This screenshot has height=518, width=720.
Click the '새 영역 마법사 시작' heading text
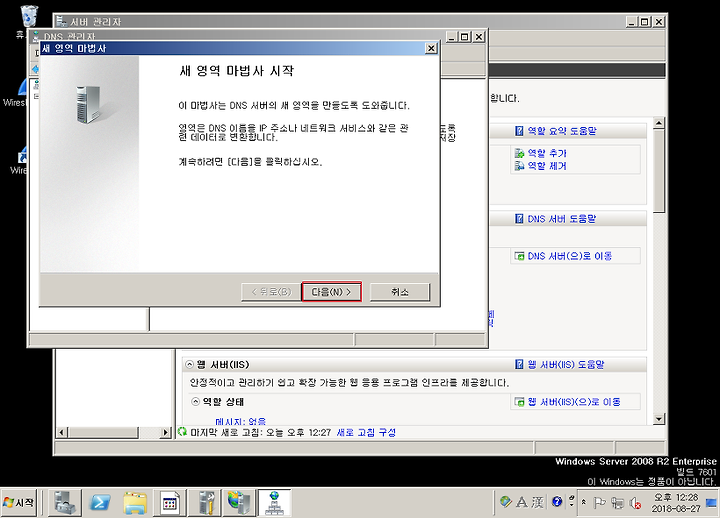(x=236, y=71)
